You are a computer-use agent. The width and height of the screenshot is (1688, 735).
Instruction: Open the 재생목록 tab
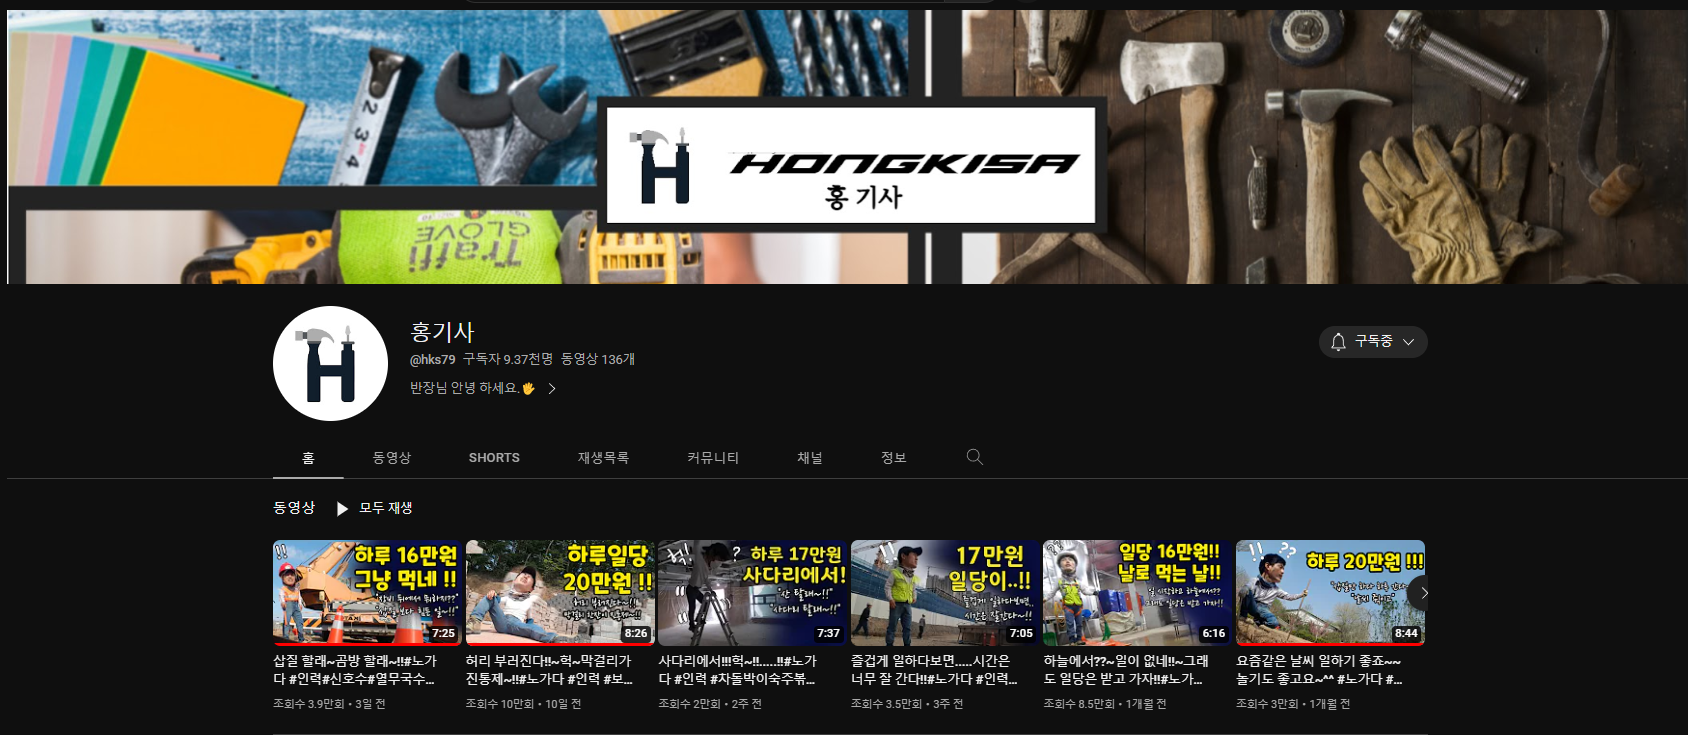pos(603,458)
